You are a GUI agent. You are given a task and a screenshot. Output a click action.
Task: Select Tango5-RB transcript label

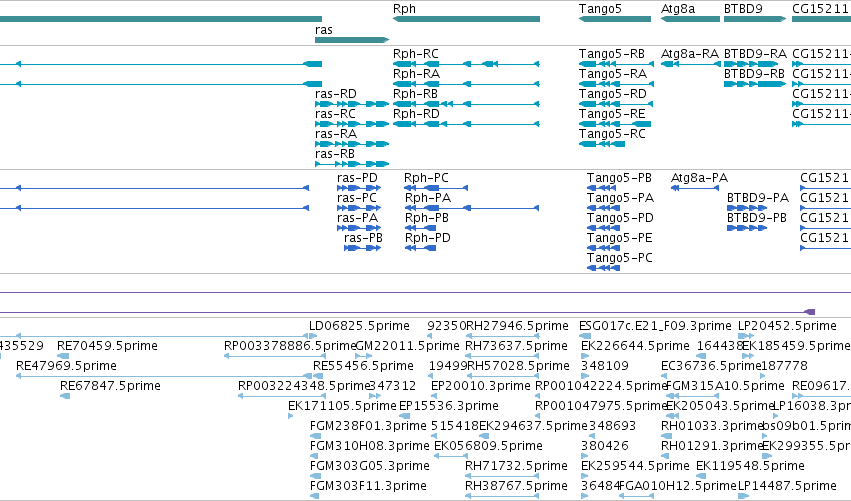pyautogui.click(x=612, y=54)
